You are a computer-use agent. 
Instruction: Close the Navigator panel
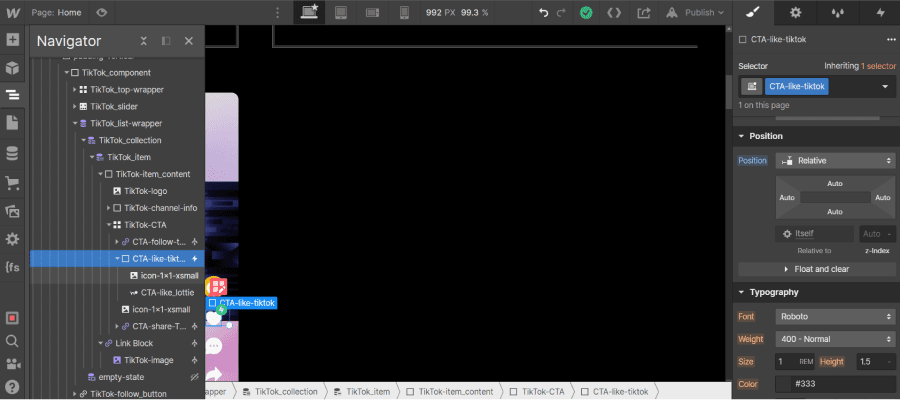(x=189, y=41)
